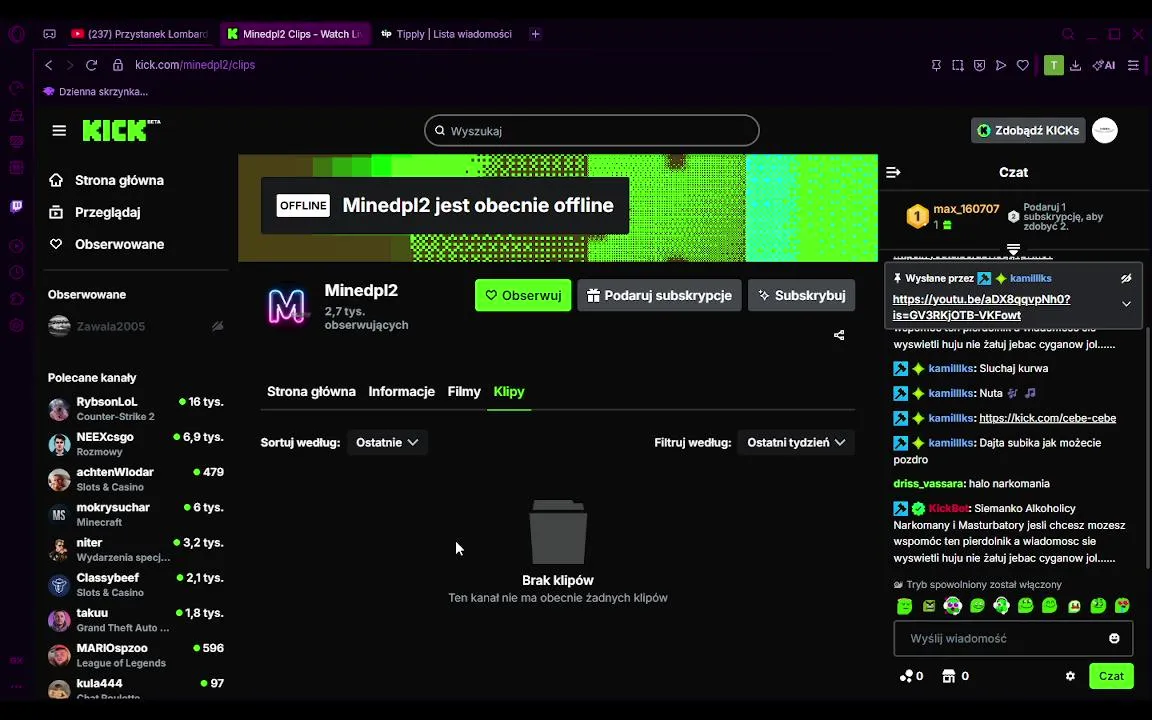Switch to the Tipply browser tab
This screenshot has width=1152, height=720.
(x=446, y=34)
